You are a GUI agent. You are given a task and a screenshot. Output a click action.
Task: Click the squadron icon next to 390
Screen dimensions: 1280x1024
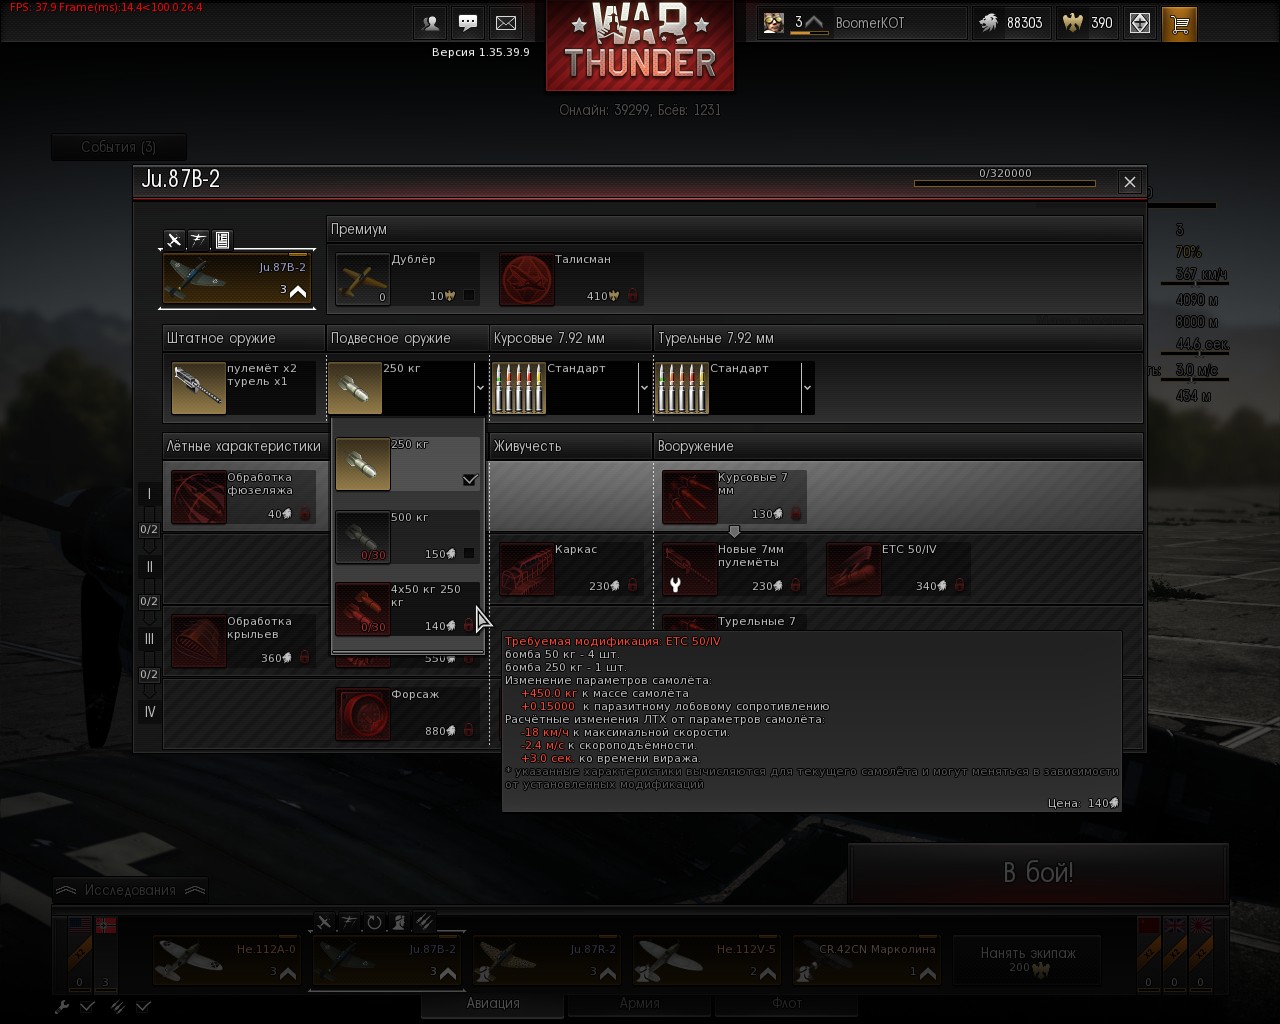tap(1140, 24)
